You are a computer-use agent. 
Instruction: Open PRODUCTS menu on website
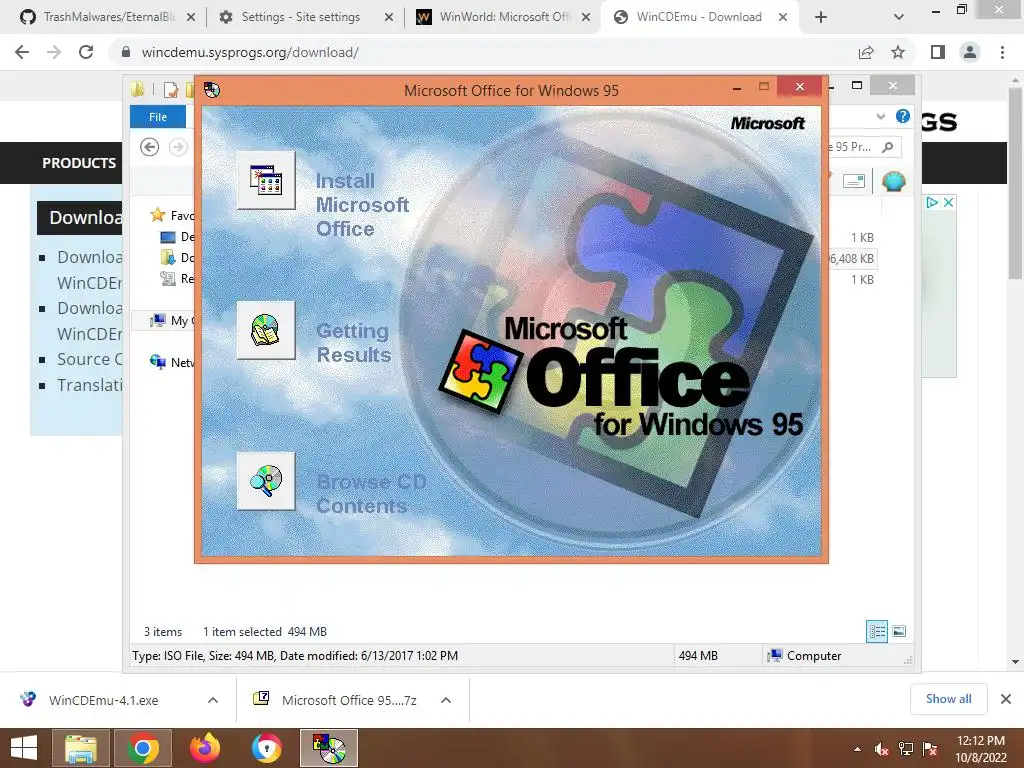79,163
